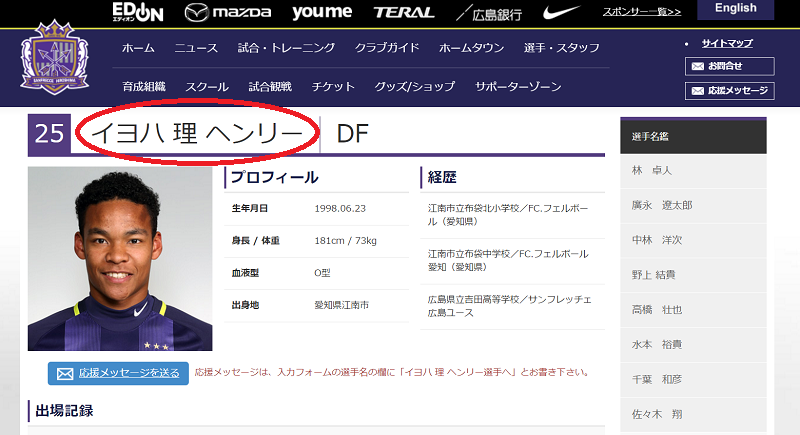The height and width of the screenshot is (435, 800).
Task: Open the 育成組織 menu item
Action: [144, 87]
